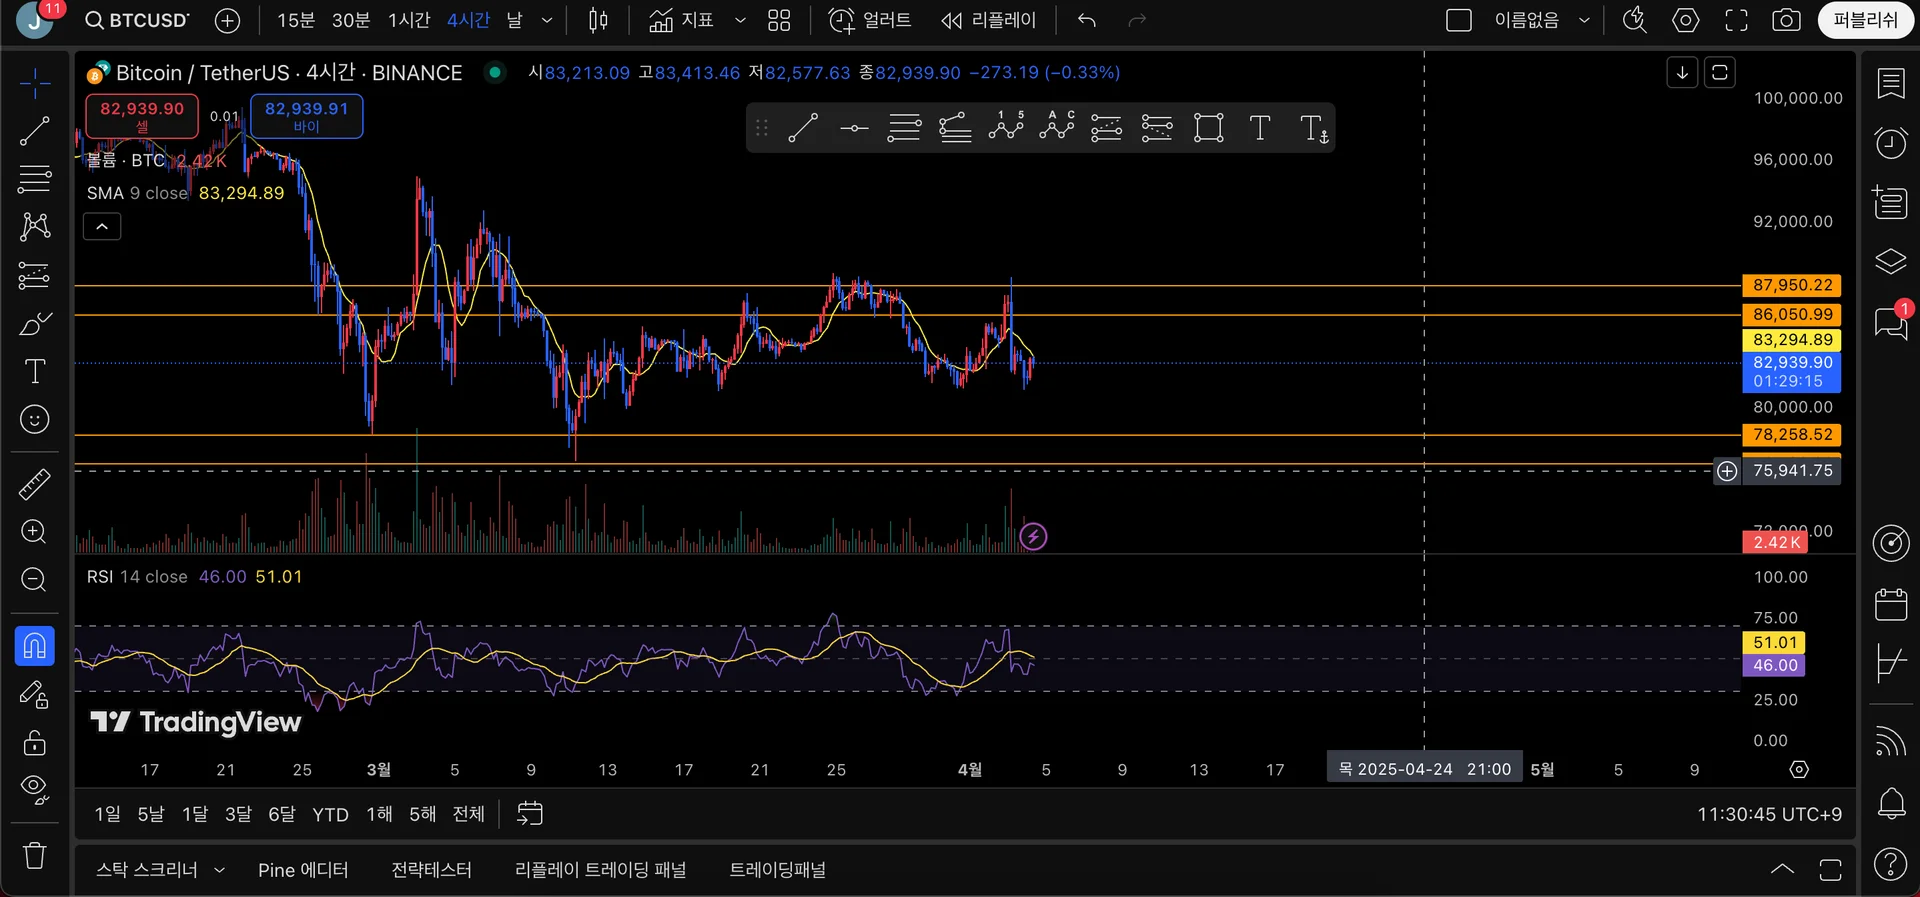Switch to the 30분 timeframe
Viewport: 1920px width, 897px height.
click(351, 20)
